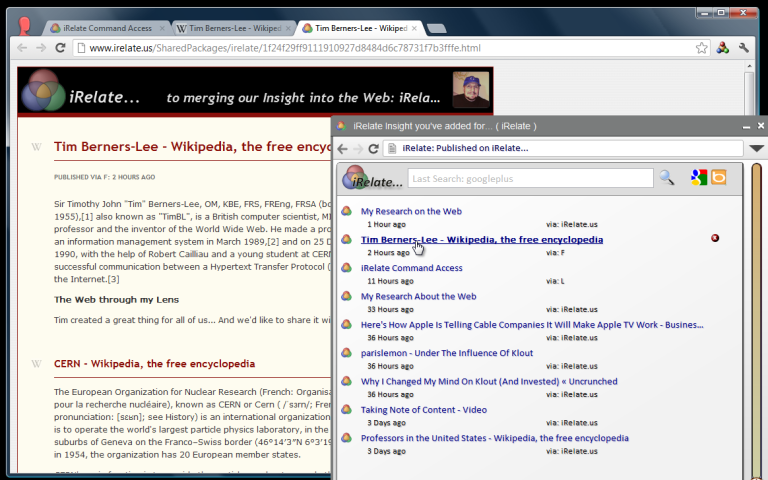Switch to iRelate Command Access tab
This screenshot has height=480, width=768.
107,28
